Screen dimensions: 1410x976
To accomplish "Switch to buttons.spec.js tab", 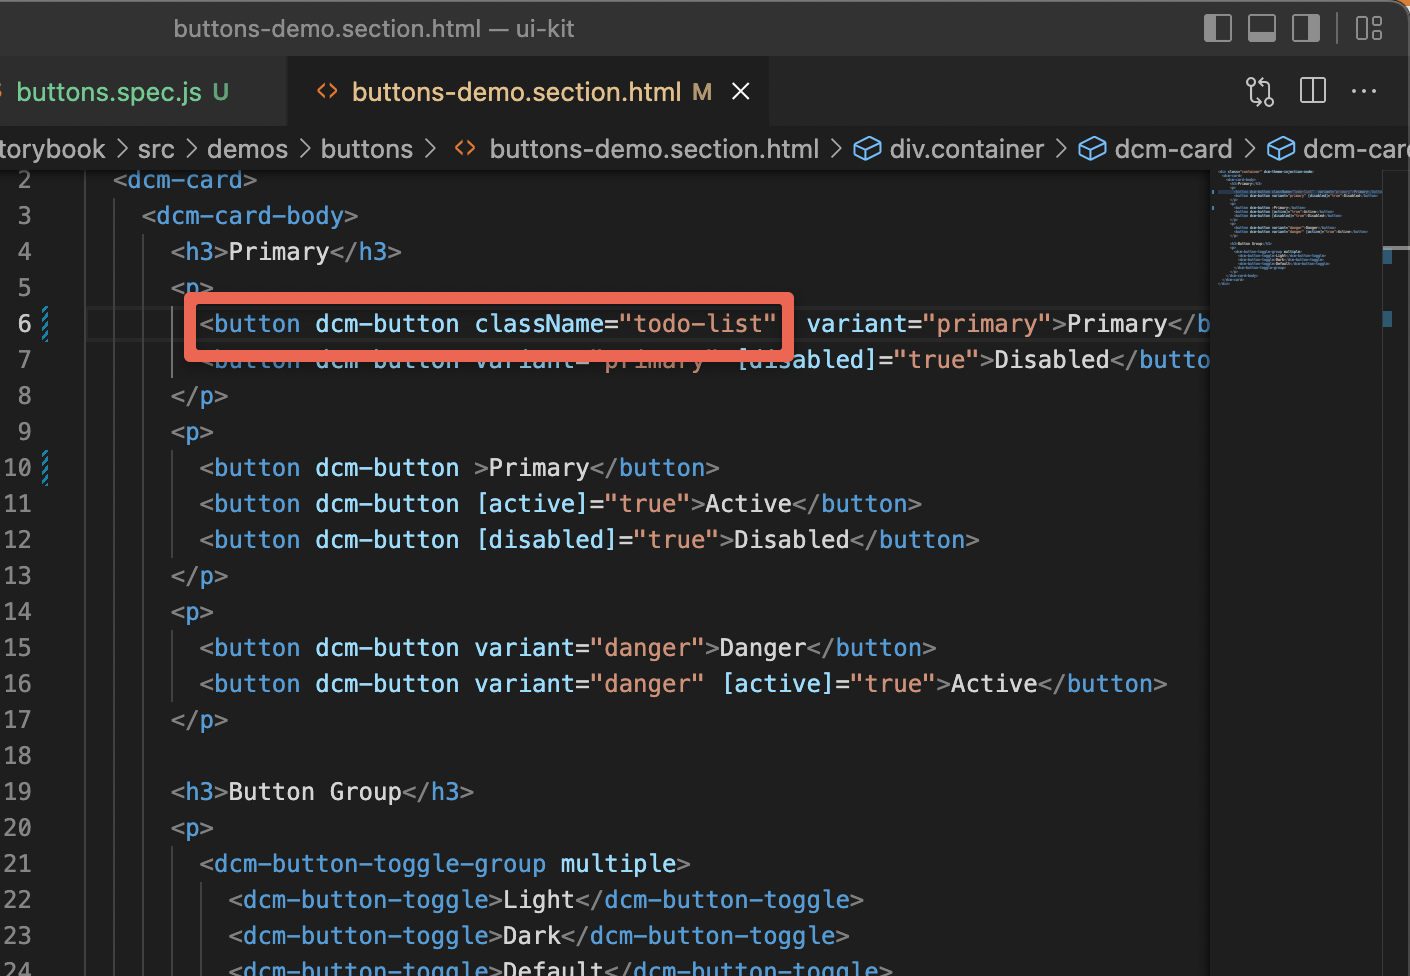I will [x=122, y=92].
